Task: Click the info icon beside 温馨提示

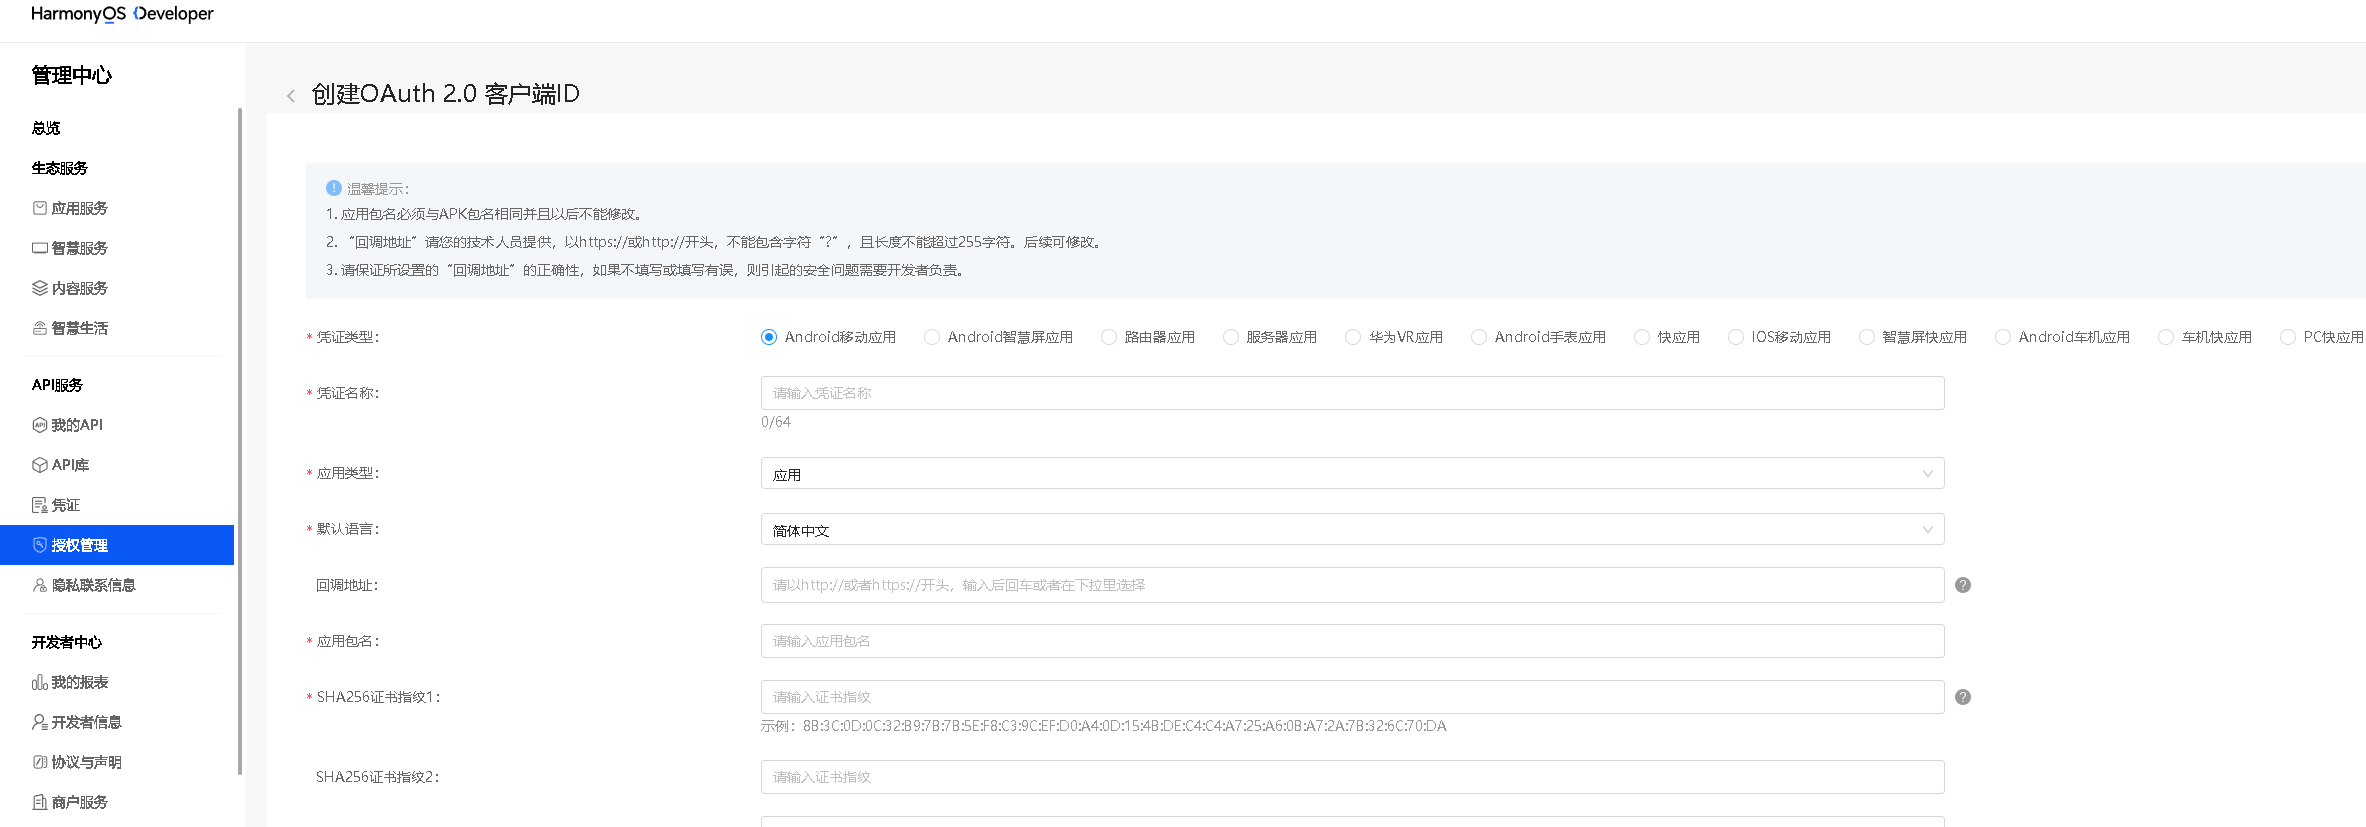Action: (334, 188)
